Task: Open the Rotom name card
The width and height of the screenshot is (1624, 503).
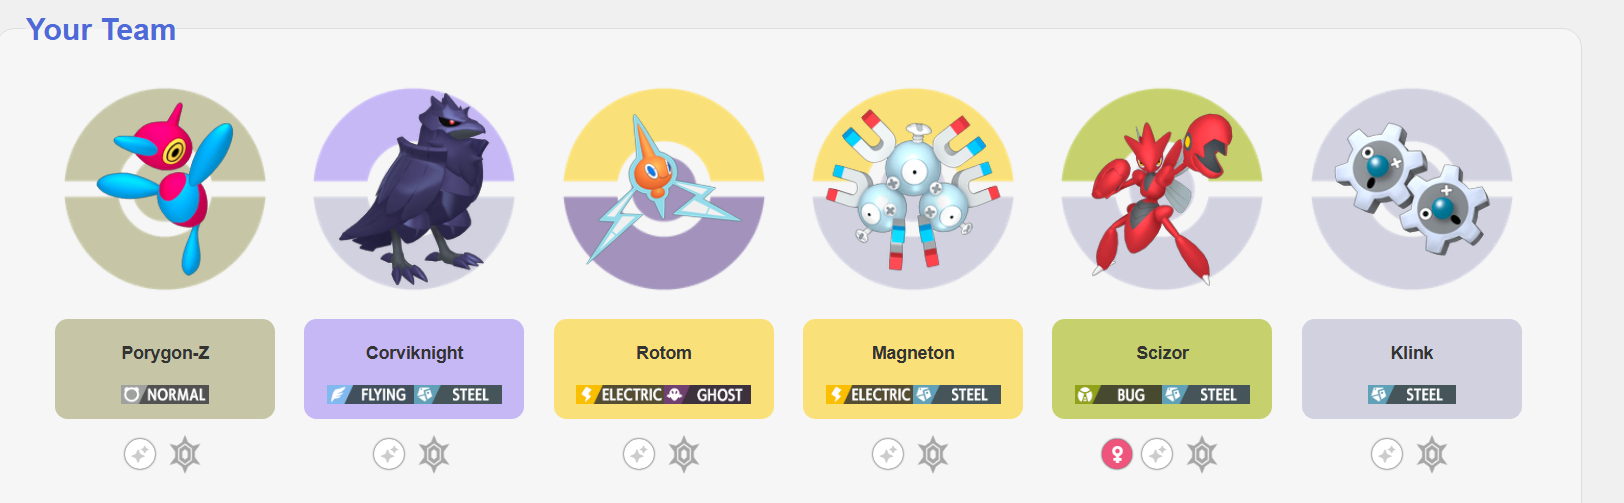Action: 664,369
